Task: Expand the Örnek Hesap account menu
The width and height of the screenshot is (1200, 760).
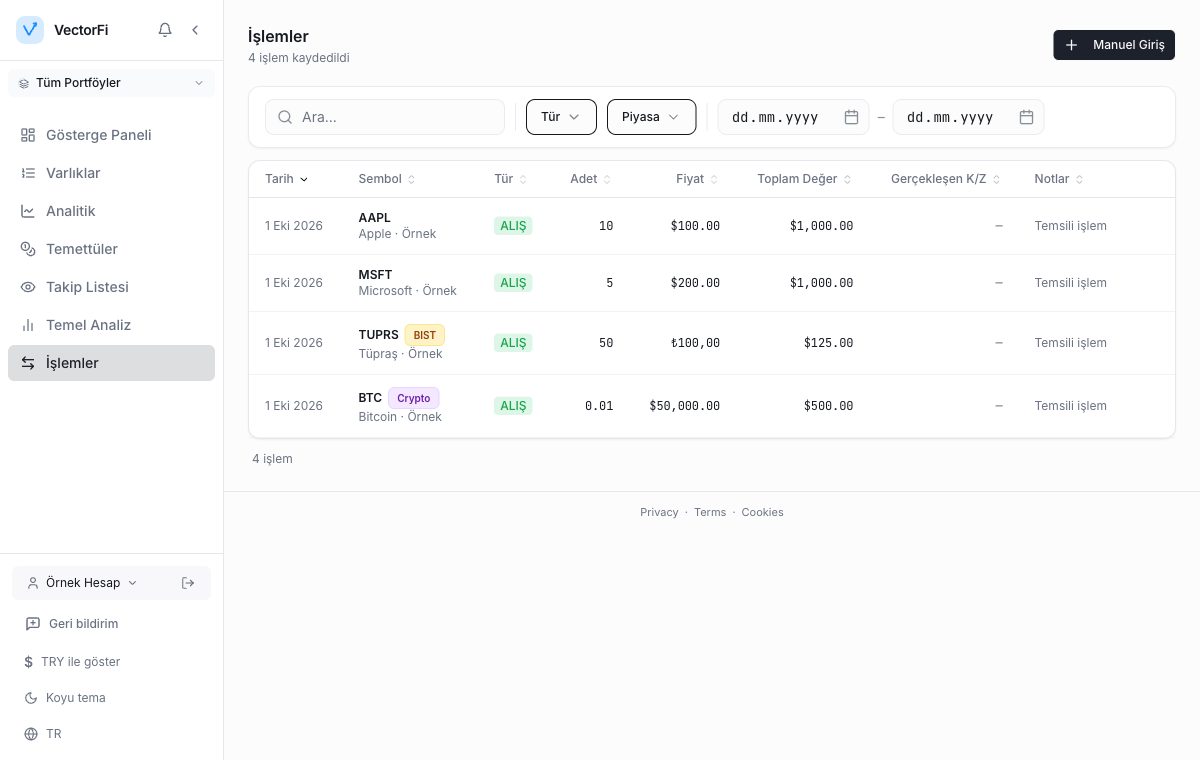Action: [82, 583]
